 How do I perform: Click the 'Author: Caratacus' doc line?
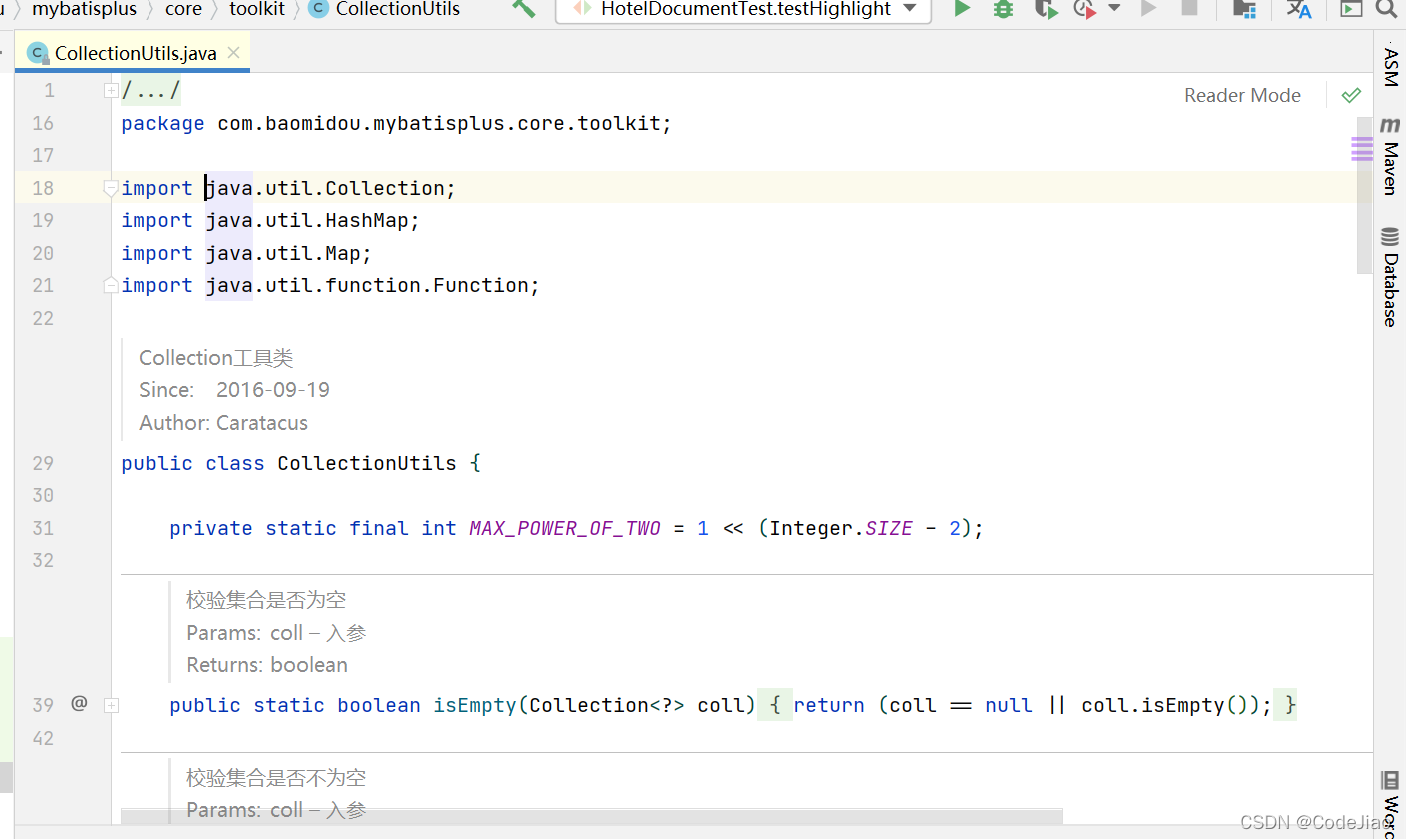click(x=223, y=423)
